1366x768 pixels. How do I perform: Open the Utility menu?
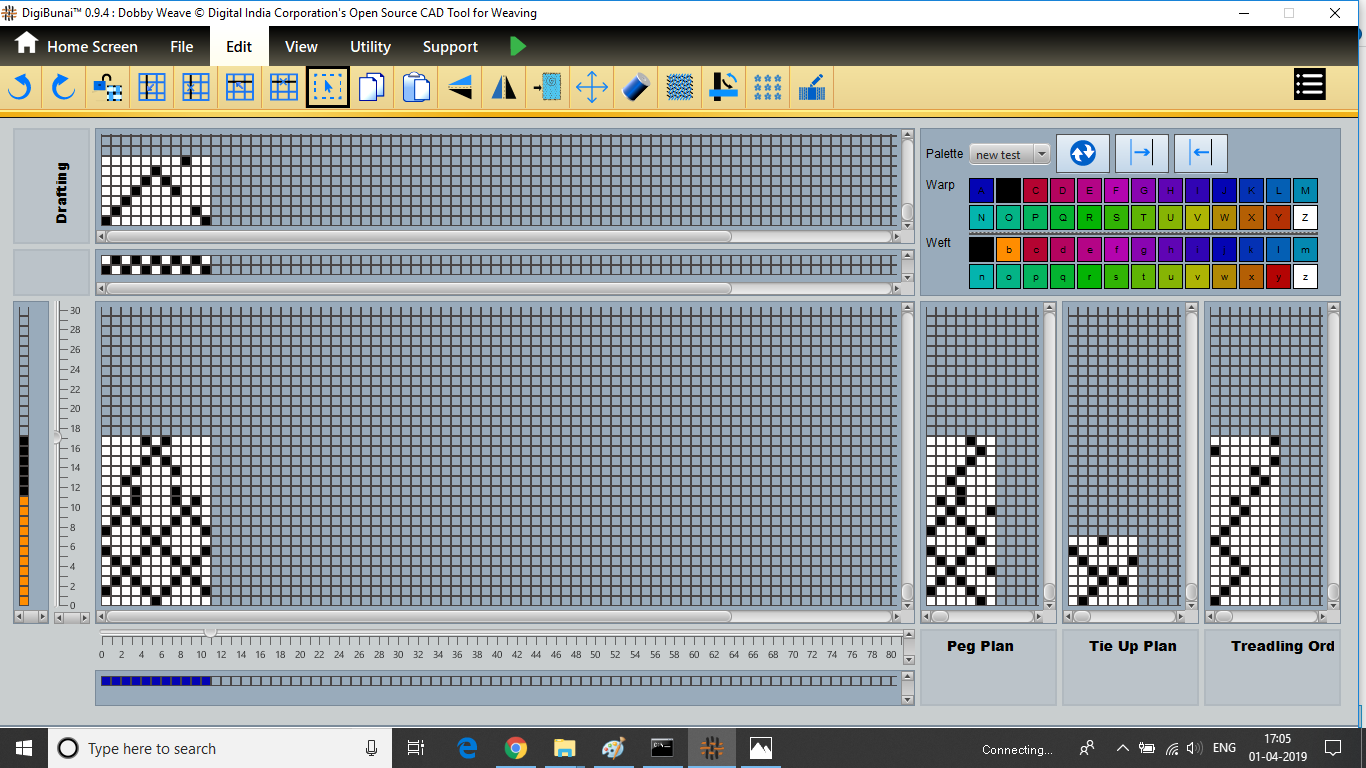370,47
